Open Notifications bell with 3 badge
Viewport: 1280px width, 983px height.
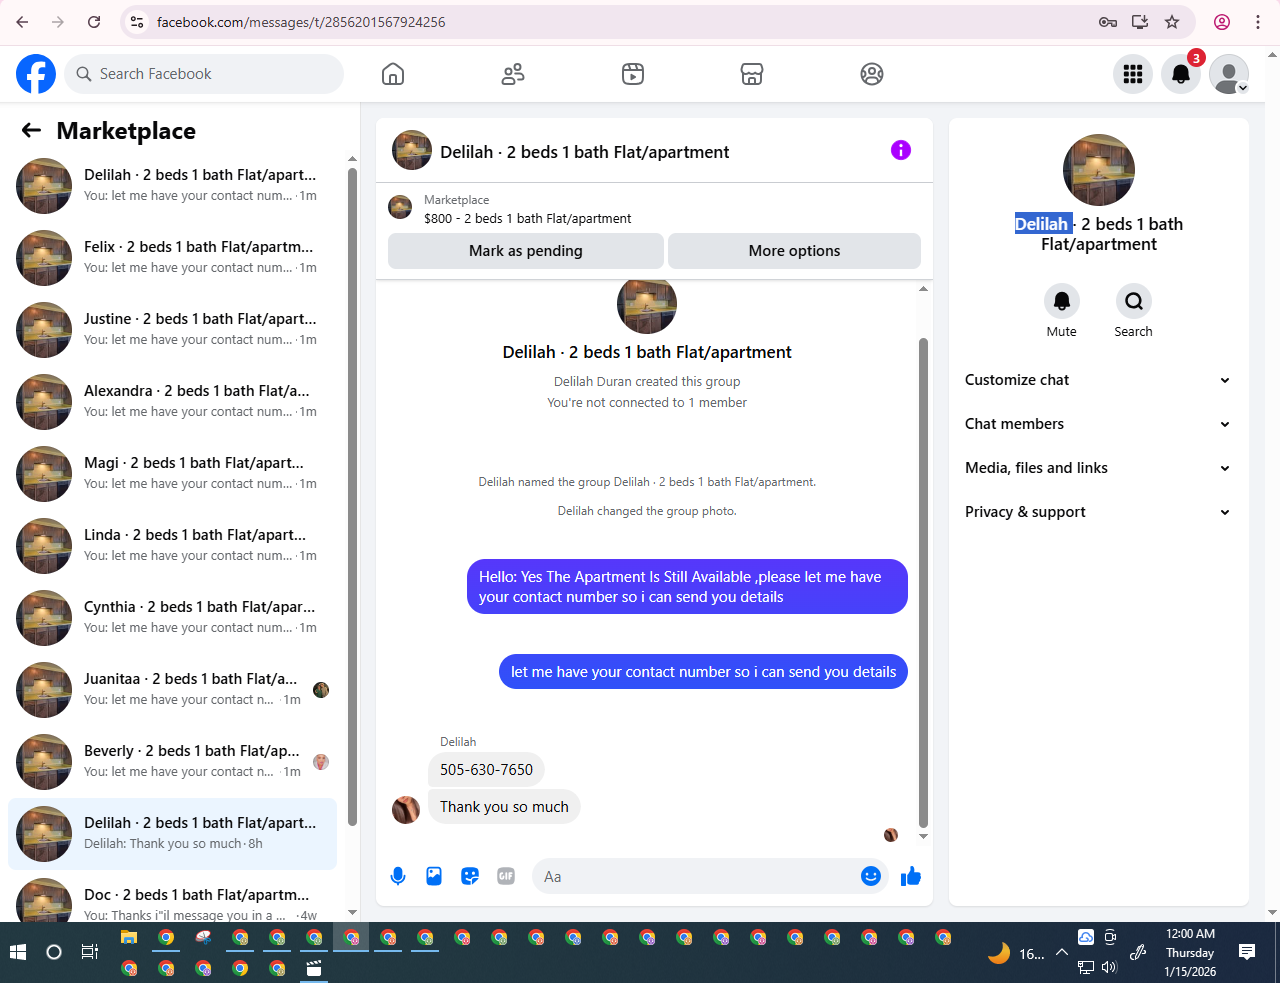(x=1181, y=74)
